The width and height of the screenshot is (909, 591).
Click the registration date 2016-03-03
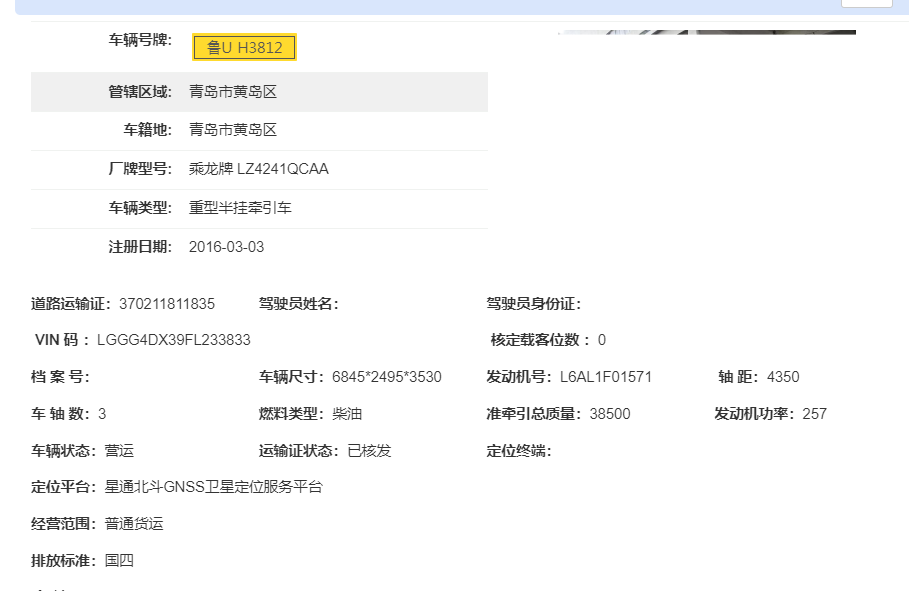226,247
